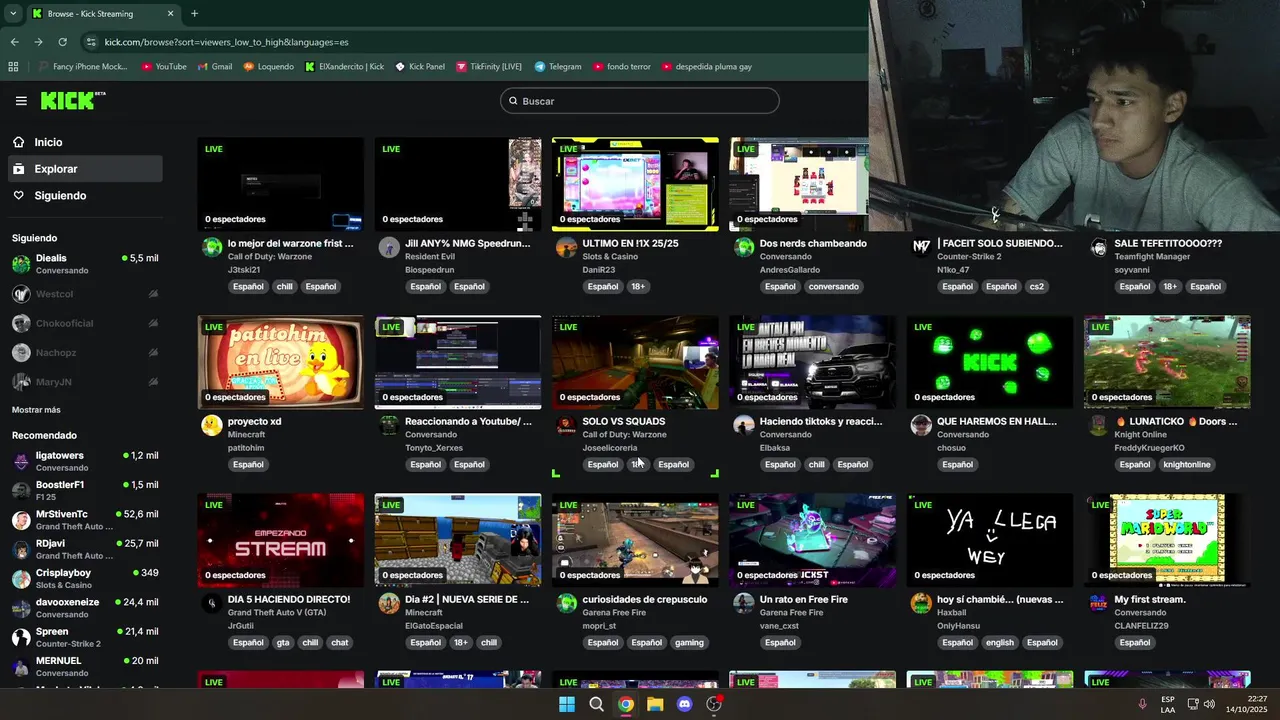Screen dimensions: 1280x720
Task: Open the Resident Evil category link
Action: pos(430,257)
